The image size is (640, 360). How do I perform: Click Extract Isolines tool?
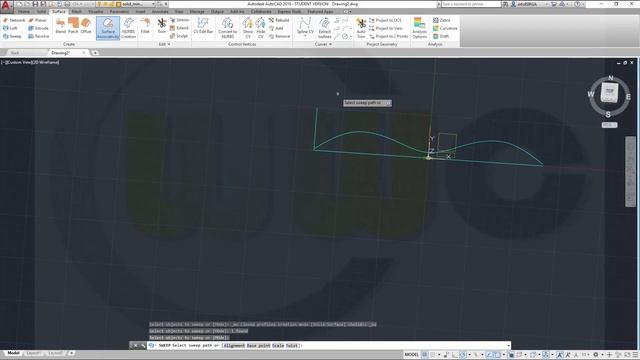324,28
